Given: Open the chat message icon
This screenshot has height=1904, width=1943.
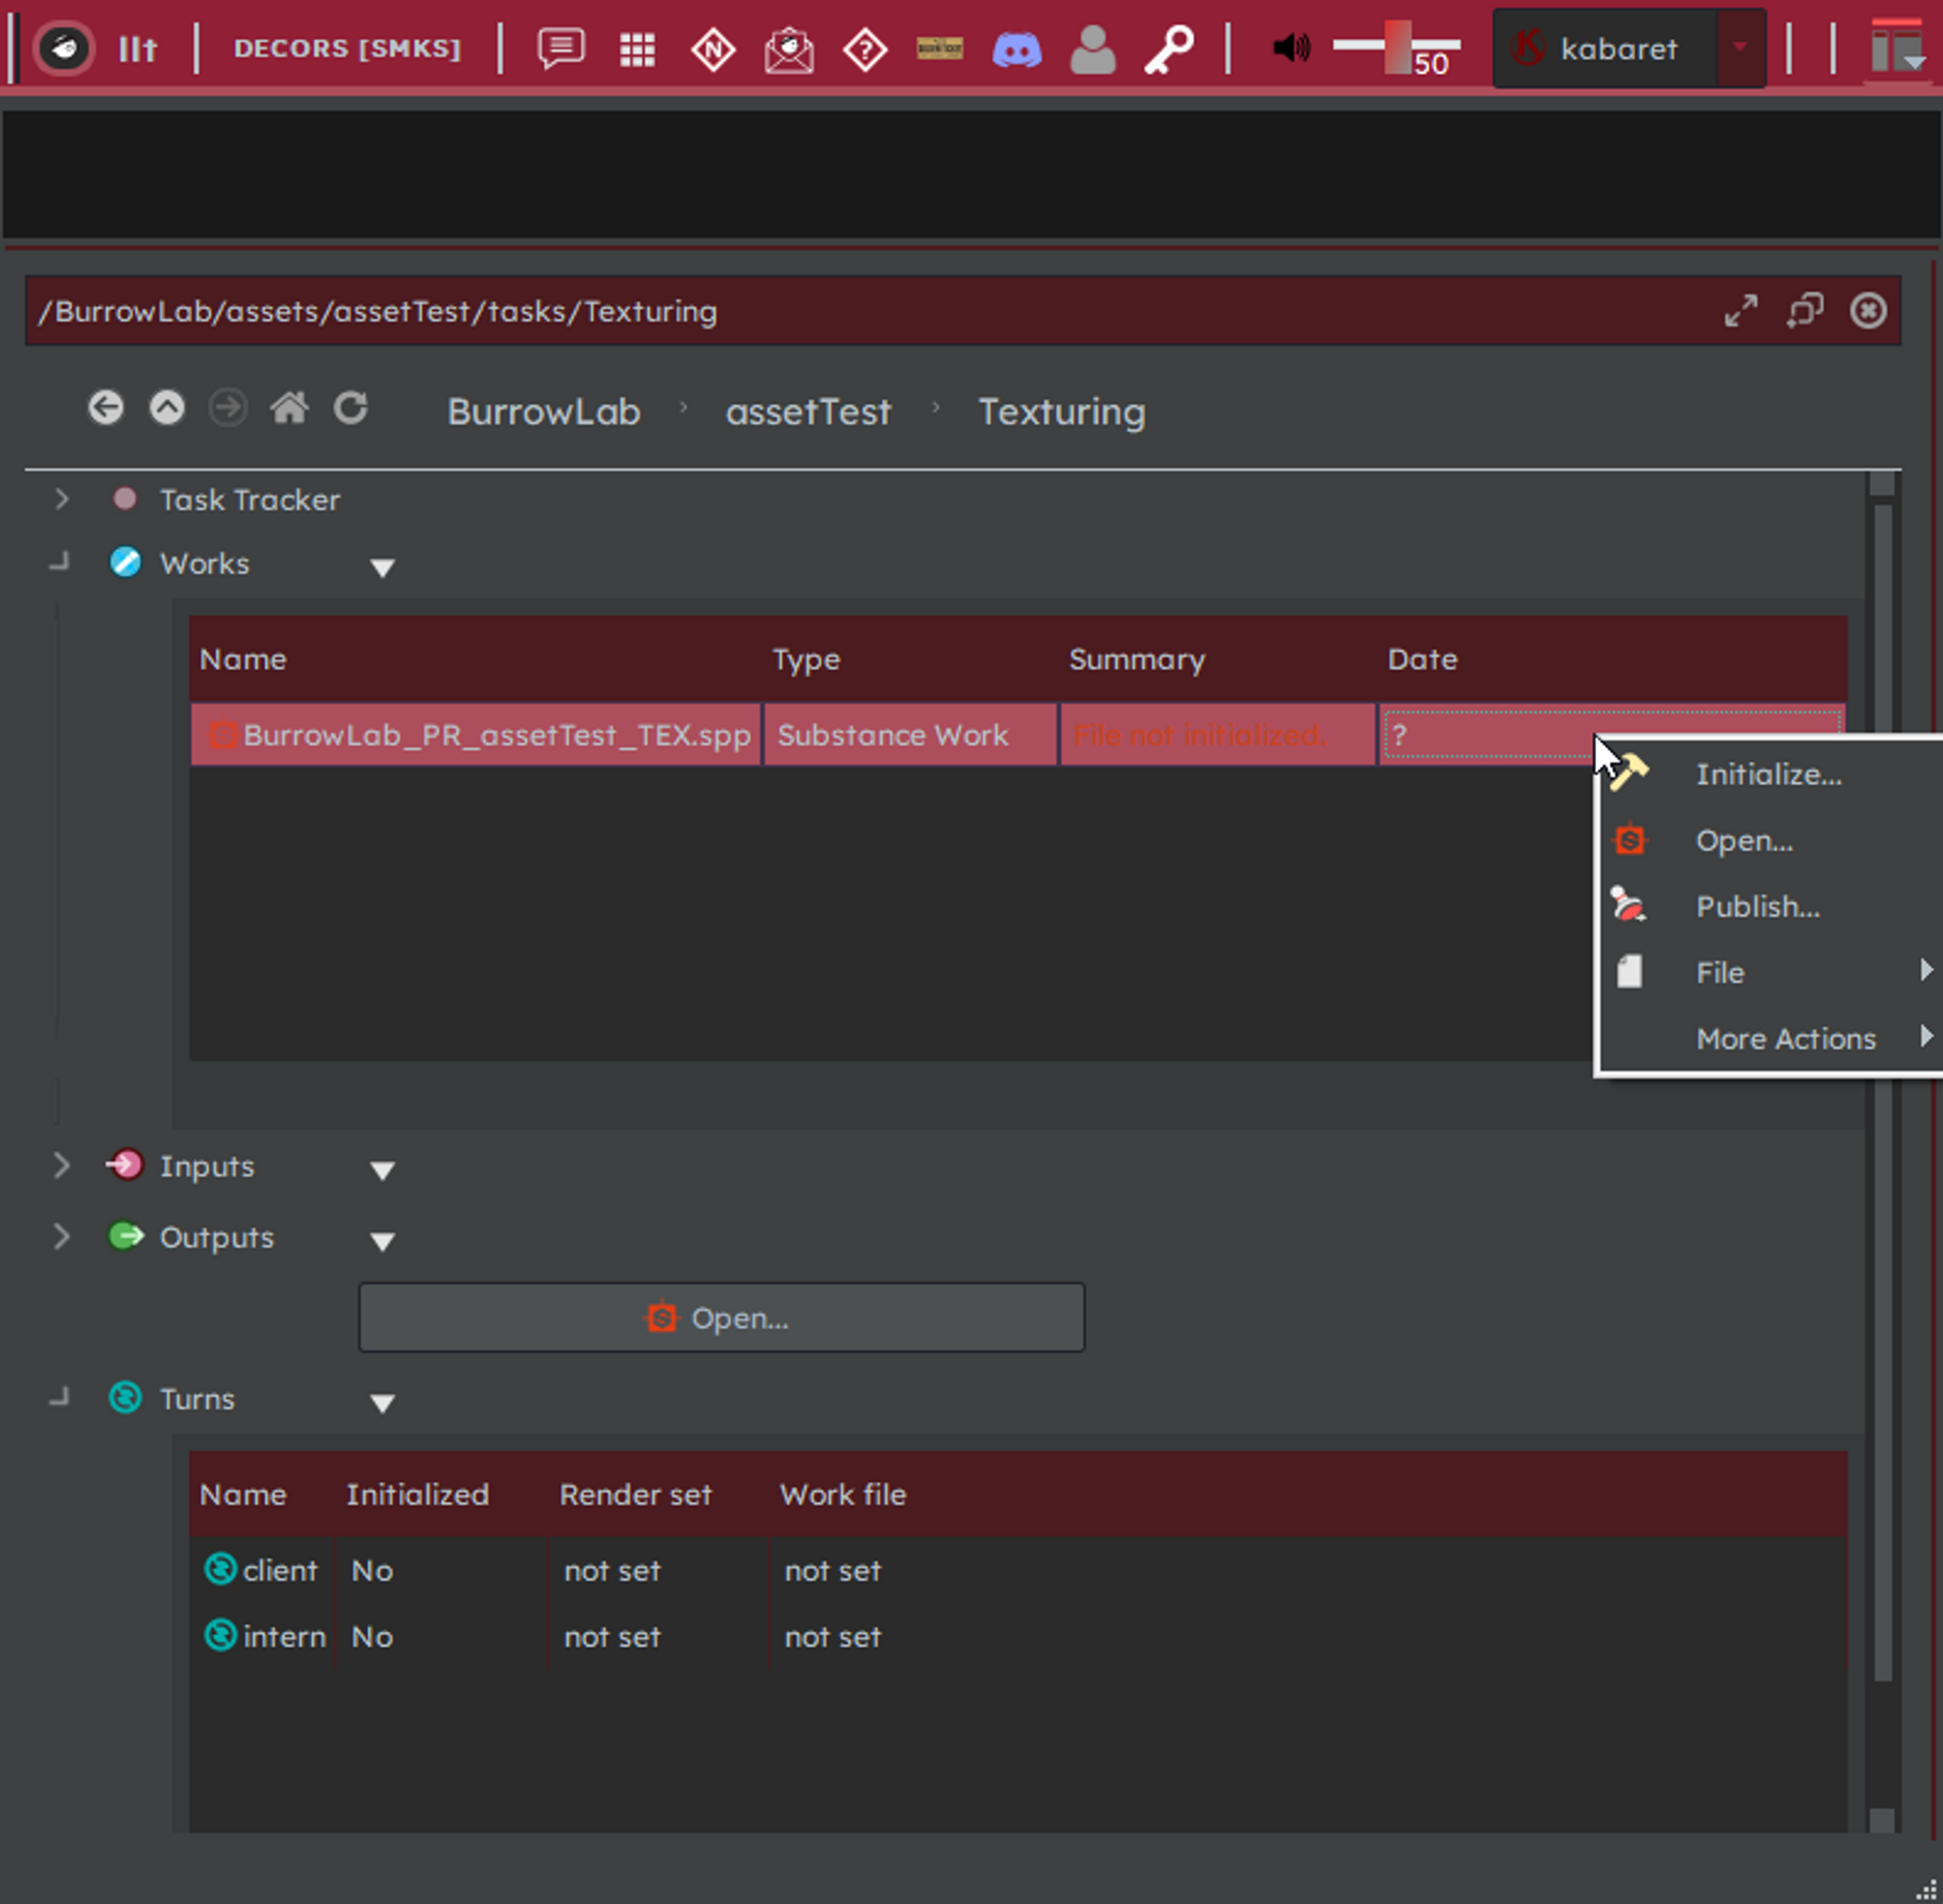Looking at the screenshot, I should click(561, 48).
